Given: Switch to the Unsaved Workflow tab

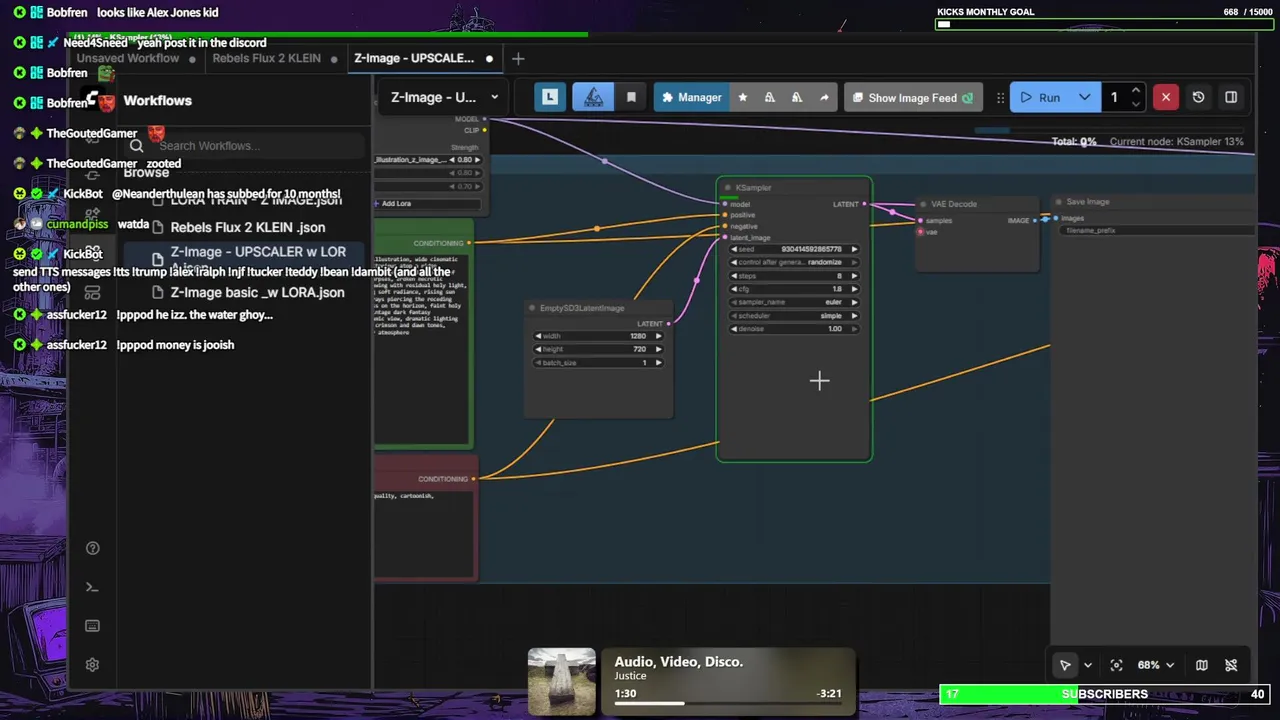Looking at the screenshot, I should point(128,58).
